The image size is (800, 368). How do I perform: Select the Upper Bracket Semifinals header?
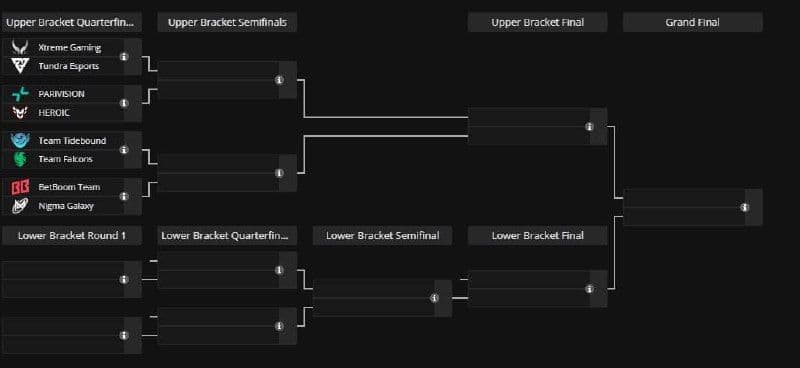tap(227, 22)
